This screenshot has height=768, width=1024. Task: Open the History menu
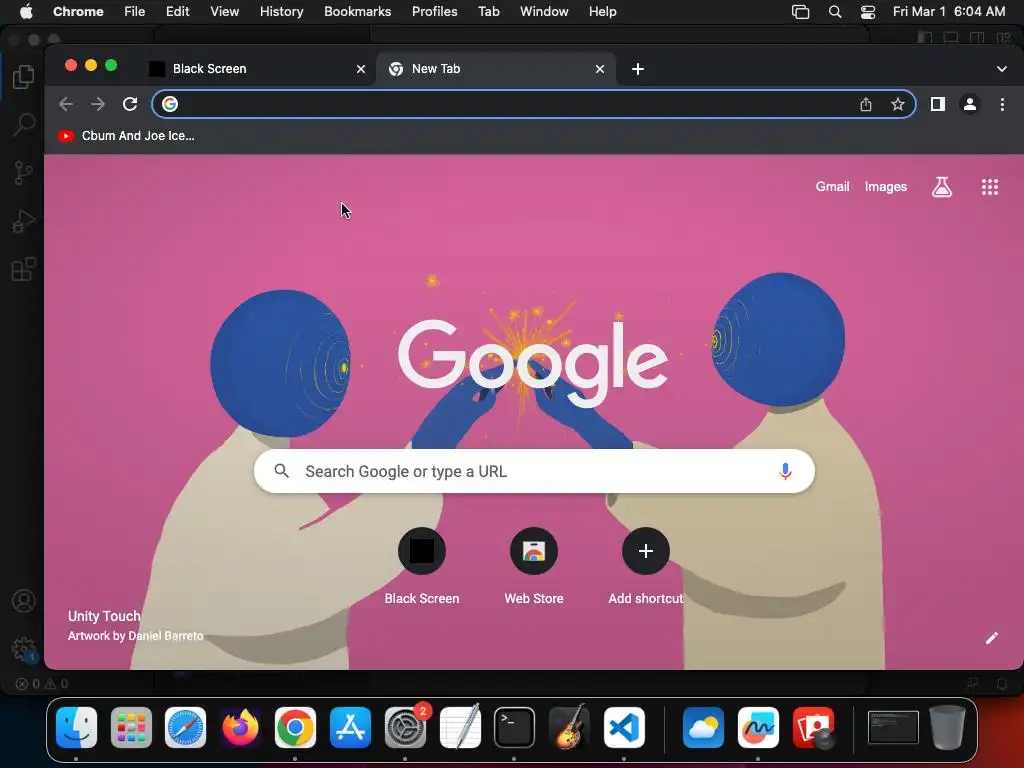281,12
